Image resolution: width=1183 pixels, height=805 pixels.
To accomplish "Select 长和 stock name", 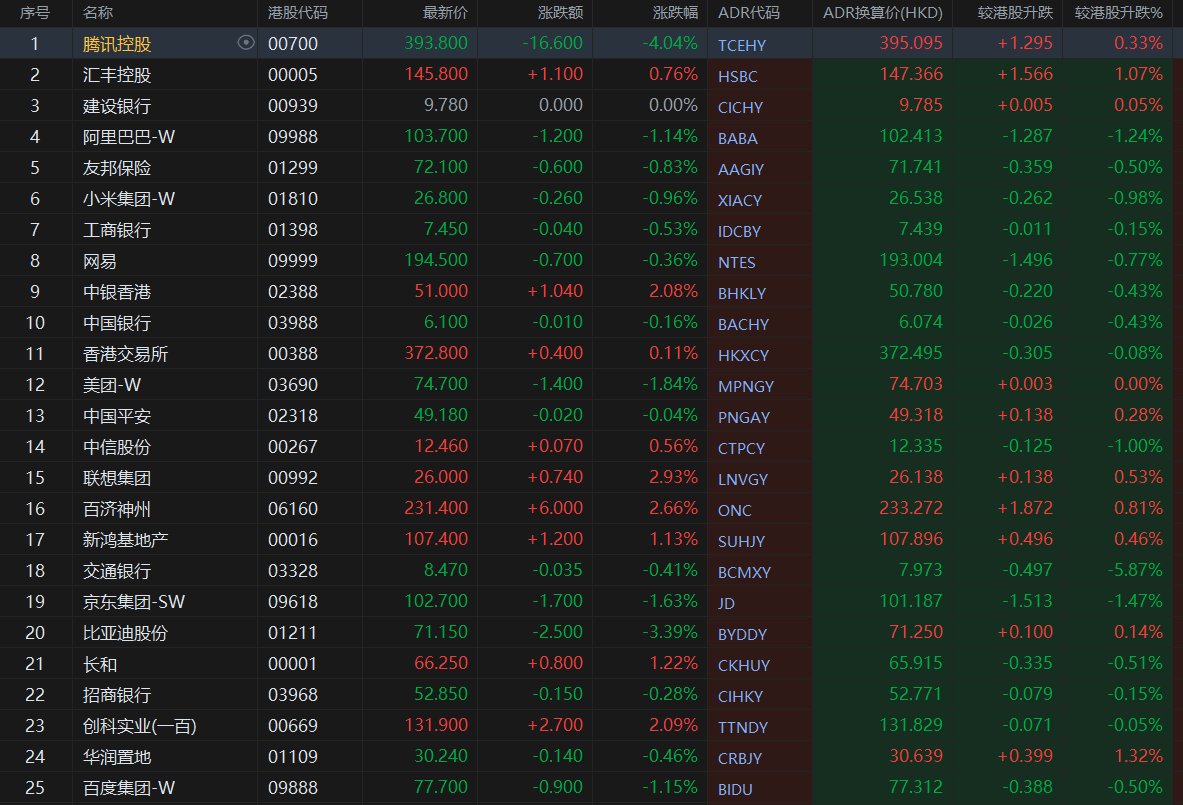I will click(x=100, y=664).
